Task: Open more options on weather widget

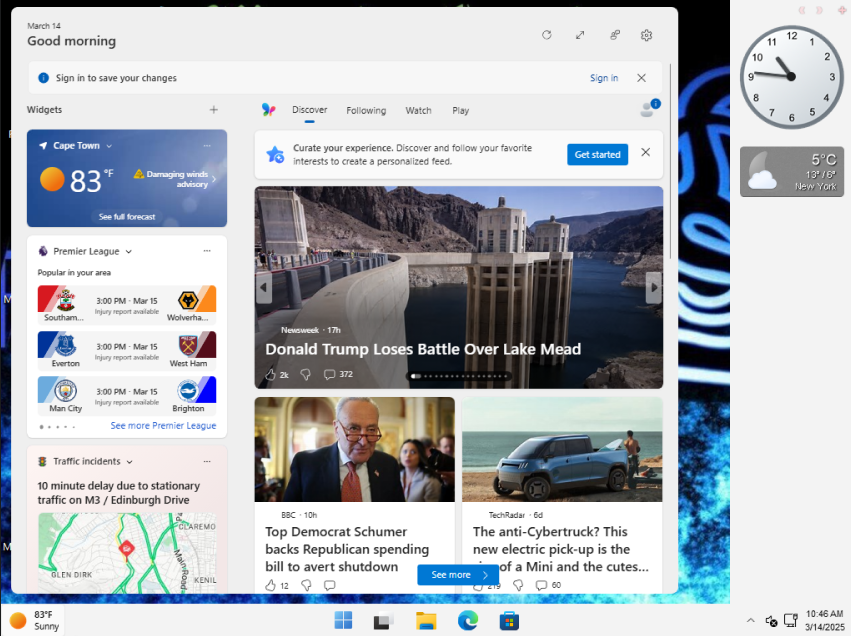Action: tap(207, 145)
